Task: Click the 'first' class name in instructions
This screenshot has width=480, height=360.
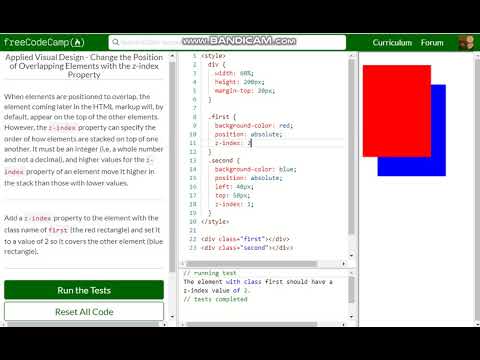Action: (x=58, y=230)
